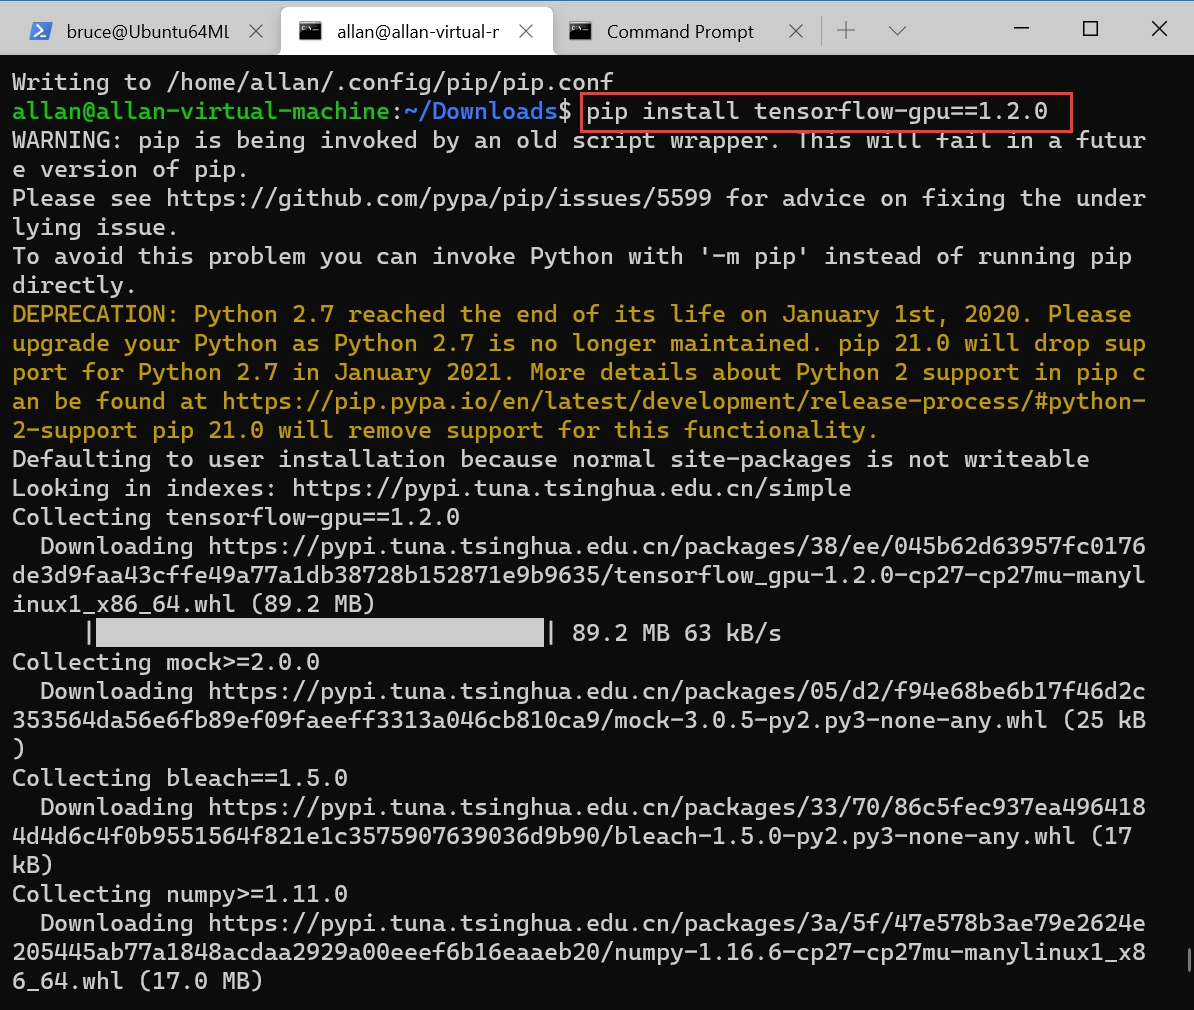Close the allan@allan-virtual-r tab
Screen dimensions: 1194x1010
tap(526, 31)
